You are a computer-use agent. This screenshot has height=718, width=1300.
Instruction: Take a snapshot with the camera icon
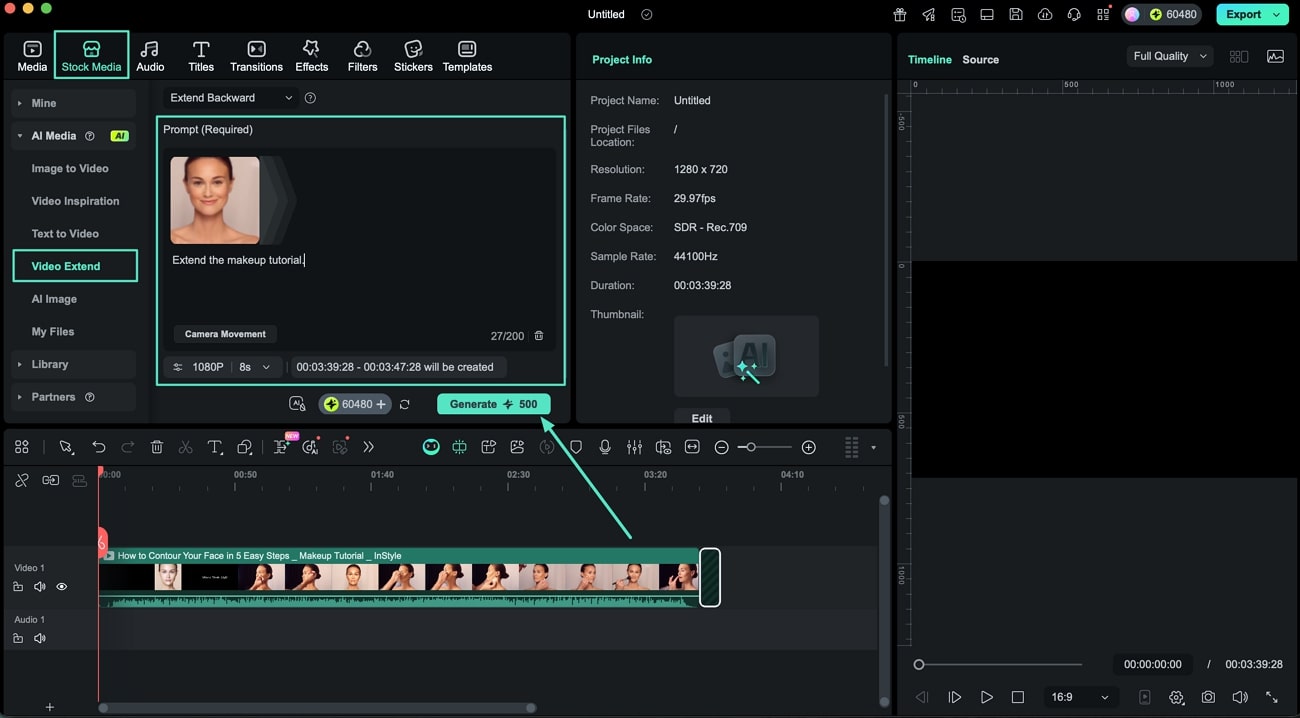coord(1208,697)
